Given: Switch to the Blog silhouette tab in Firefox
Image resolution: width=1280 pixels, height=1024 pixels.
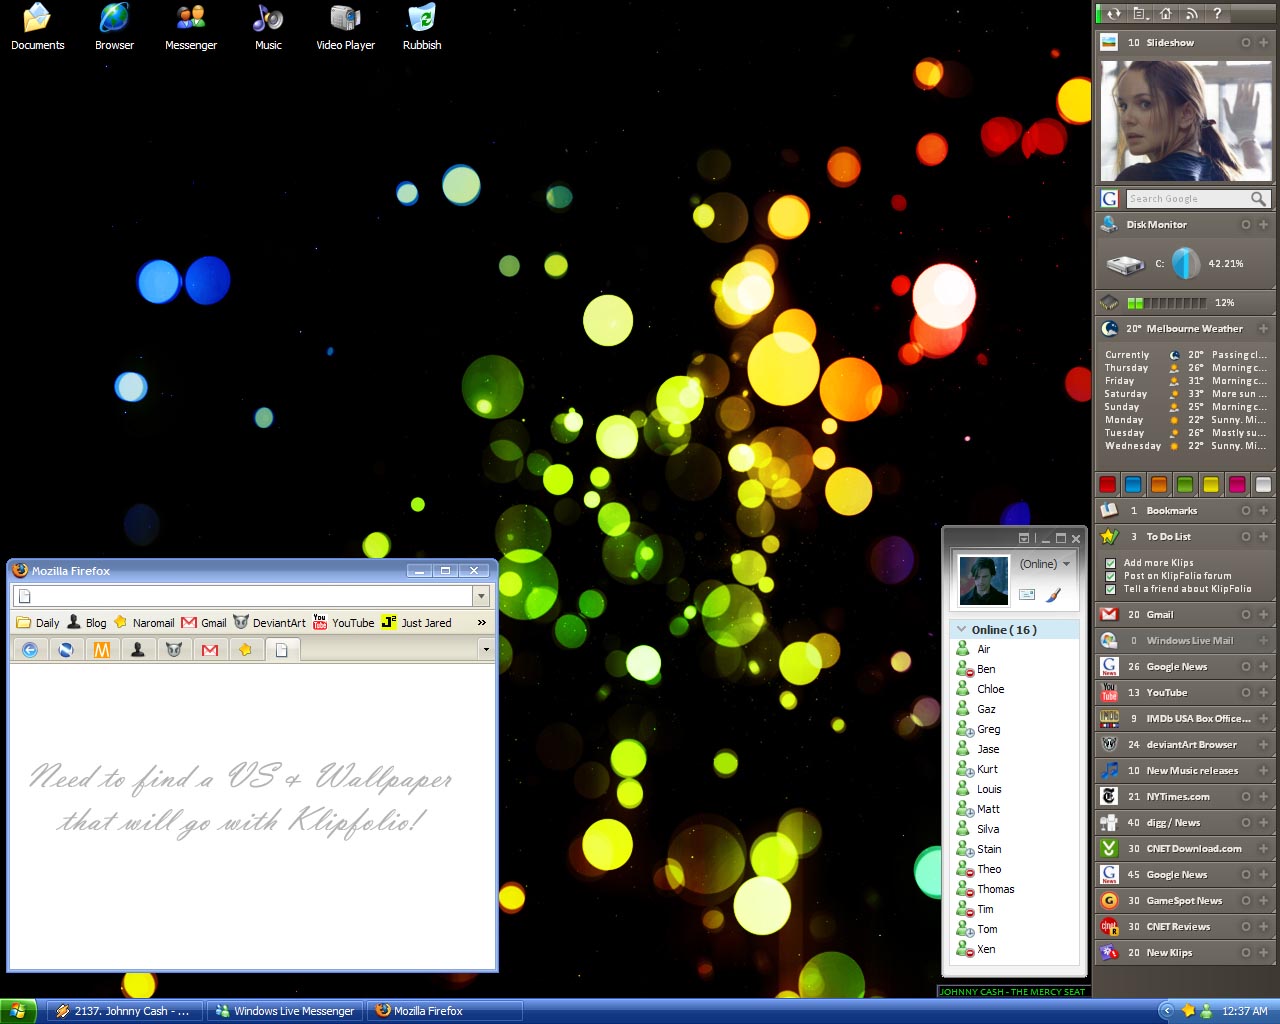Looking at the screenshot, I should (x=137, y=650).
